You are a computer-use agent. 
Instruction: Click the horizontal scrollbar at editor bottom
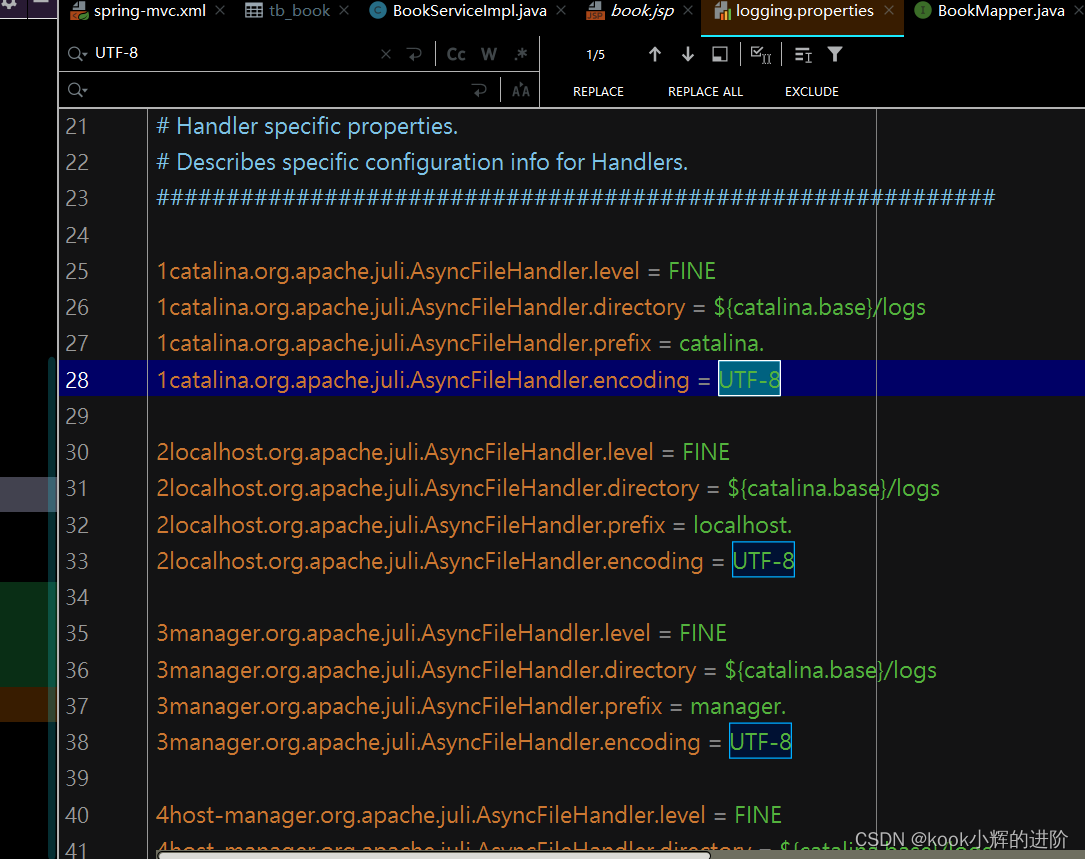click(x=434, y=855)
